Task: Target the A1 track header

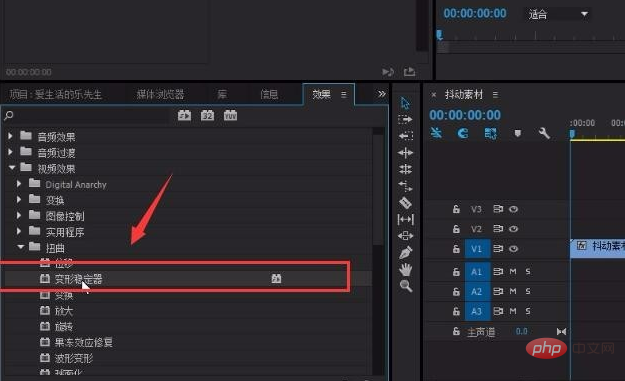Action: pyautogui.click(x=477, y=271)
